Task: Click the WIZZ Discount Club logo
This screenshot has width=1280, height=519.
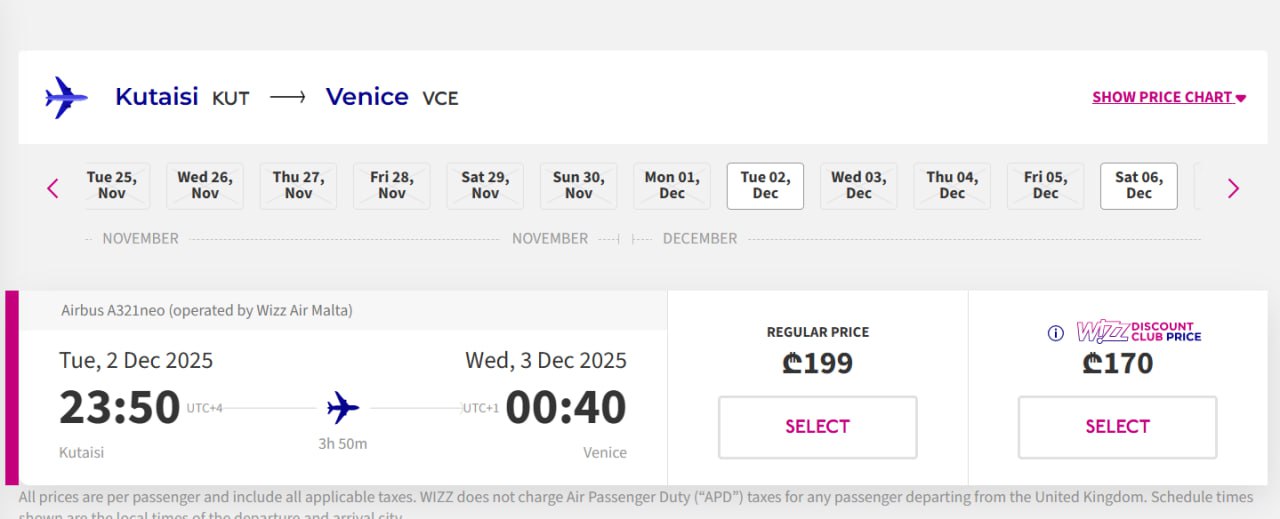Action: (x=1139, y=332)
